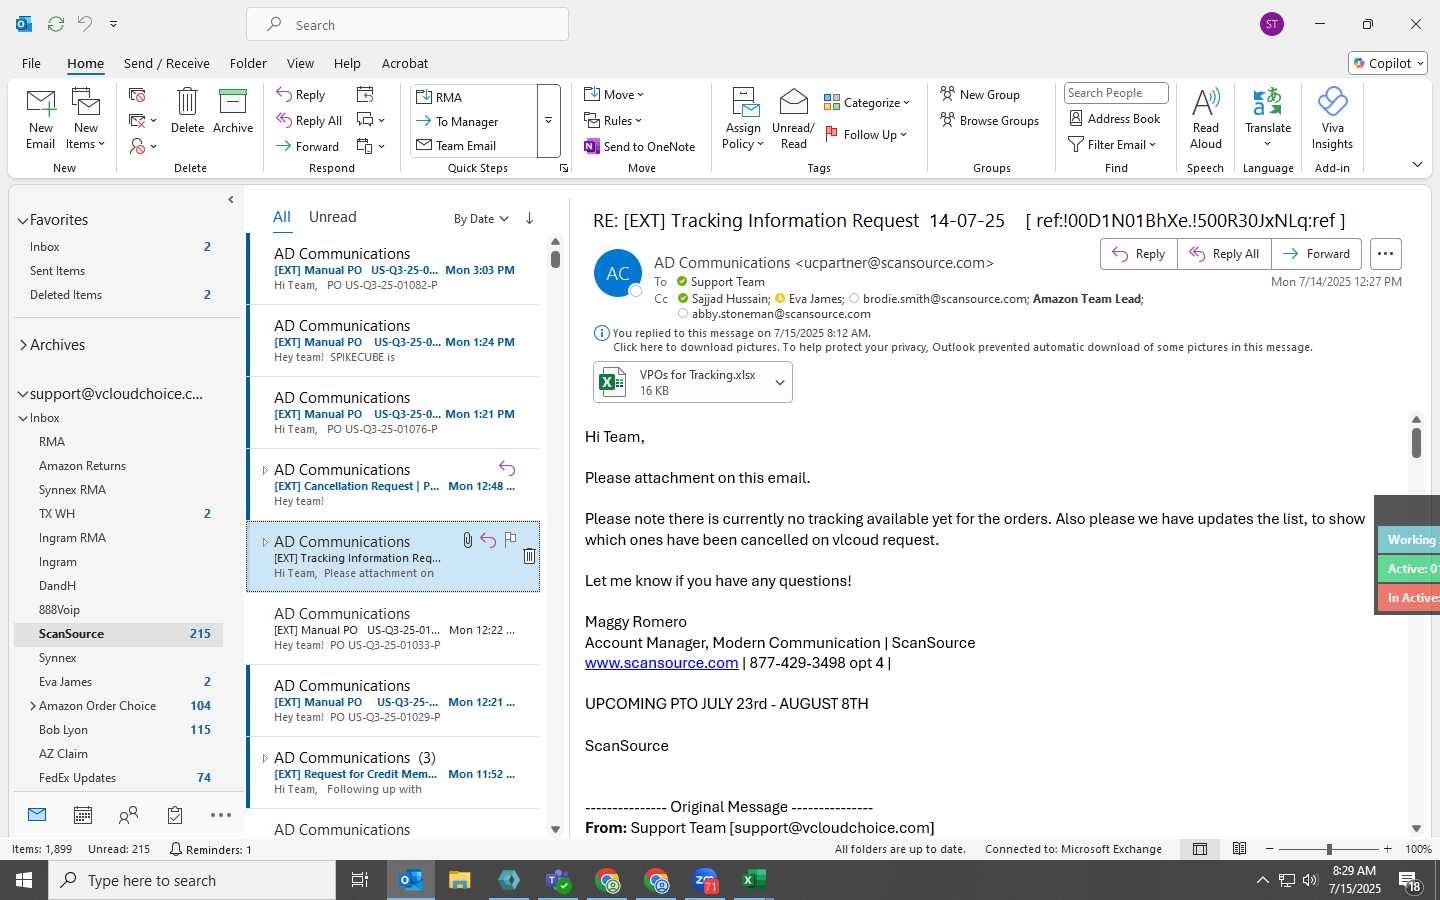Delete the Tracking Information message via trash icon
The height and width of the screenshot is (900, 1440).
(529, 556)
